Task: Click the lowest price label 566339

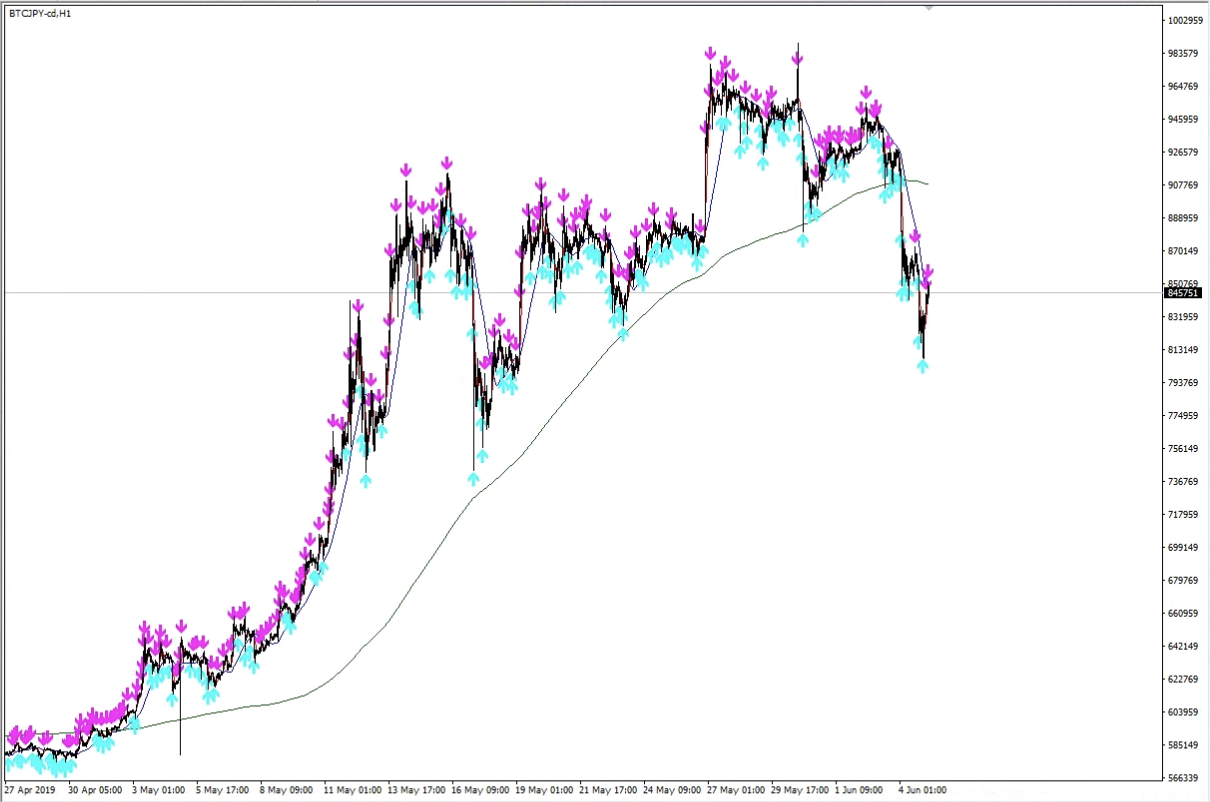Action: (1184, 780)
